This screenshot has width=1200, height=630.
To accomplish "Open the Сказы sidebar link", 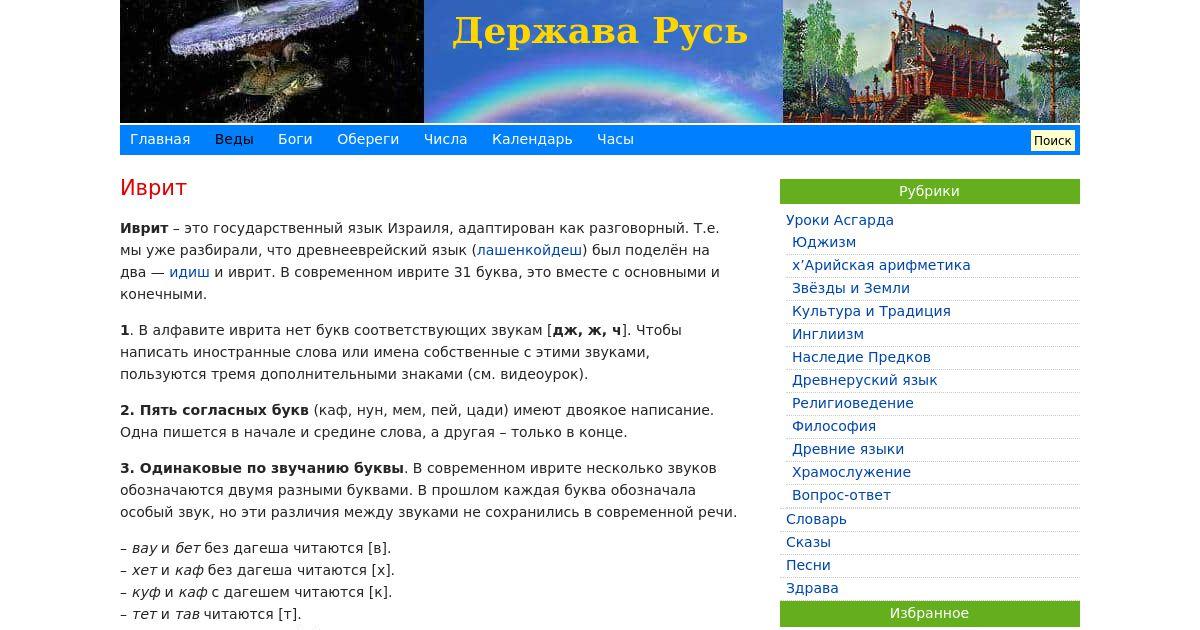I will pyautogui.click(x=808, y=542).
